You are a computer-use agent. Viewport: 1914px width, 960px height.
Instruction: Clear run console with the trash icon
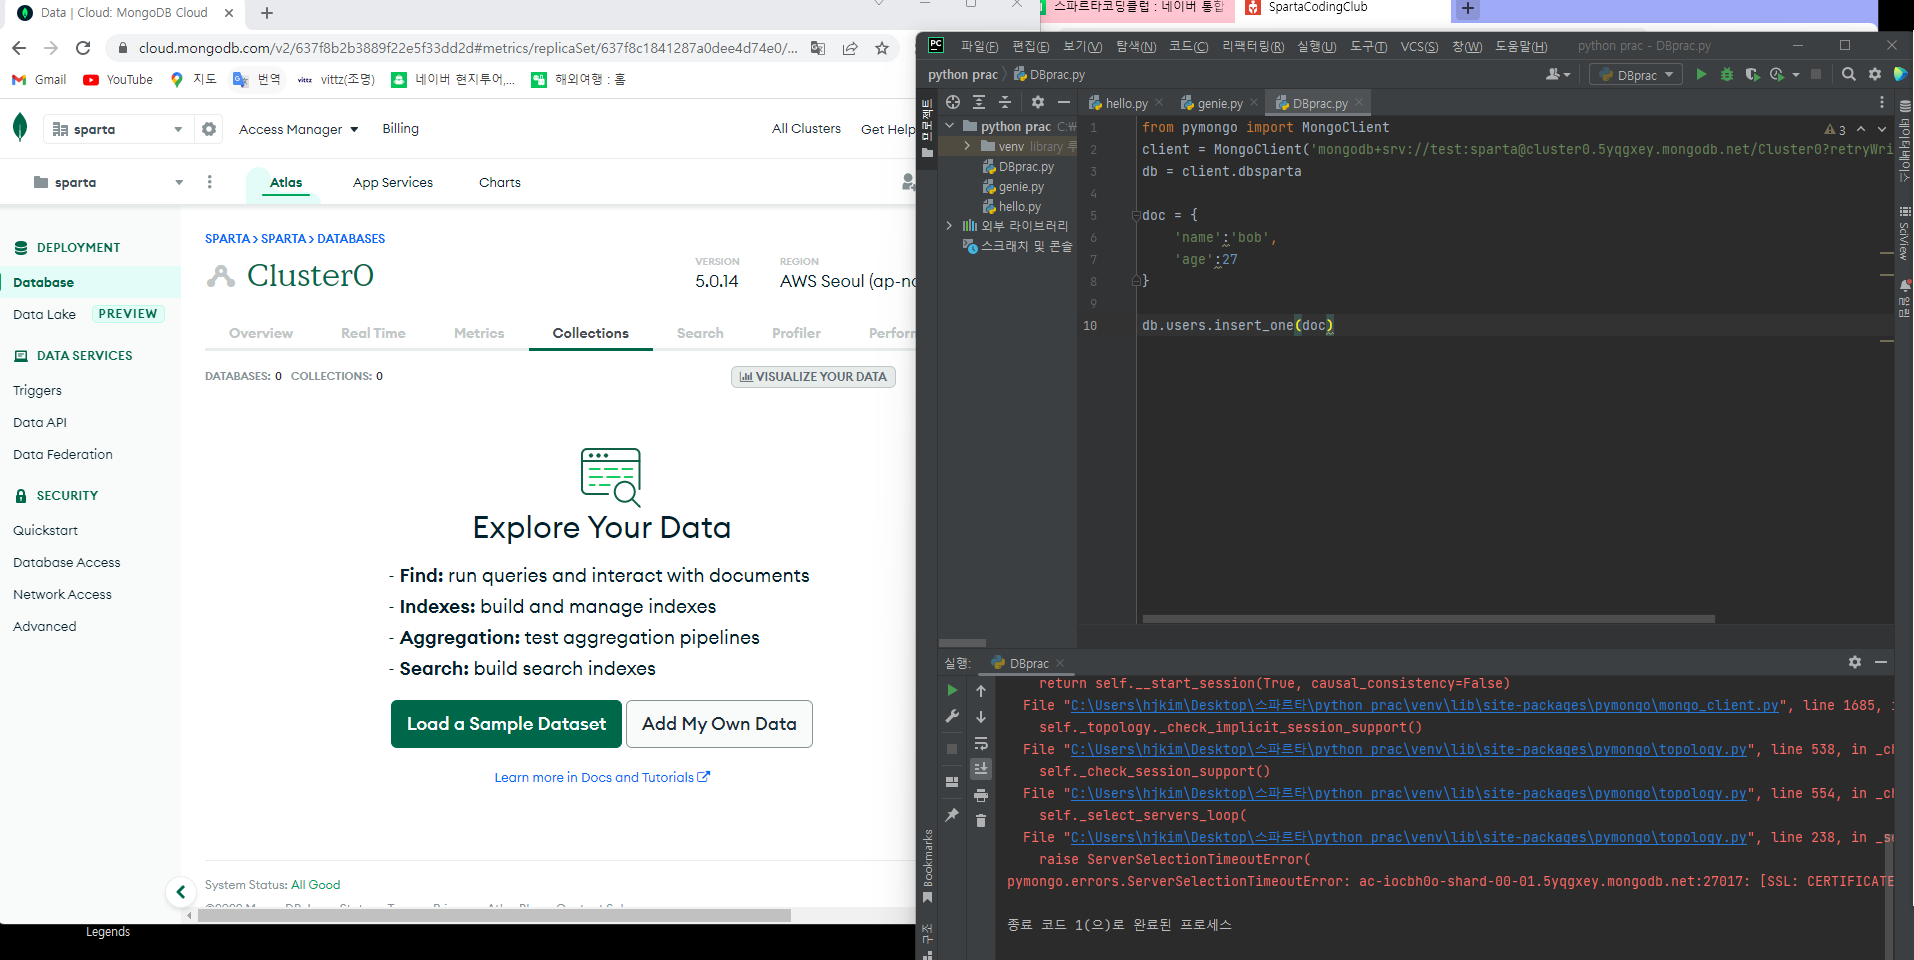tap(981, 821)
